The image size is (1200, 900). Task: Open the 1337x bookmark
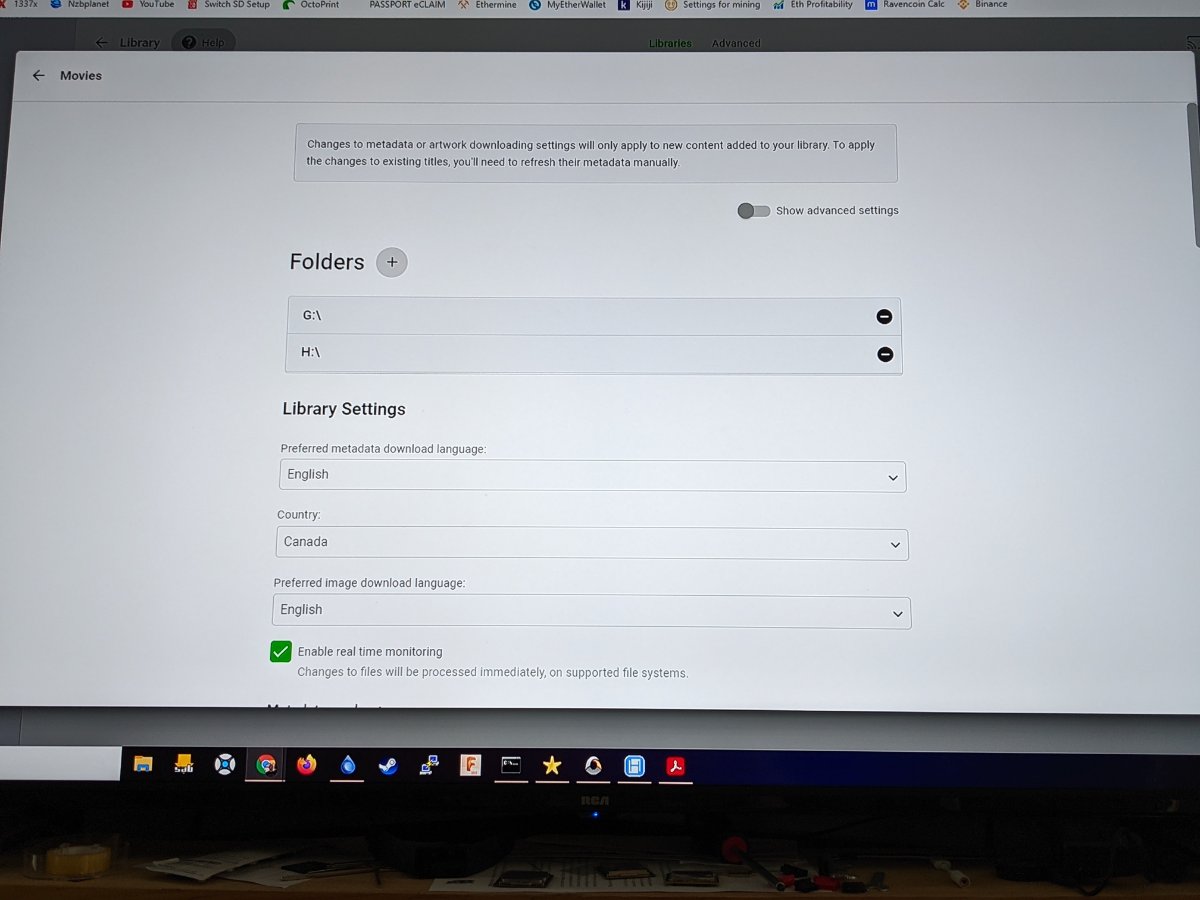pyautogui.click(x=20, y=5)
